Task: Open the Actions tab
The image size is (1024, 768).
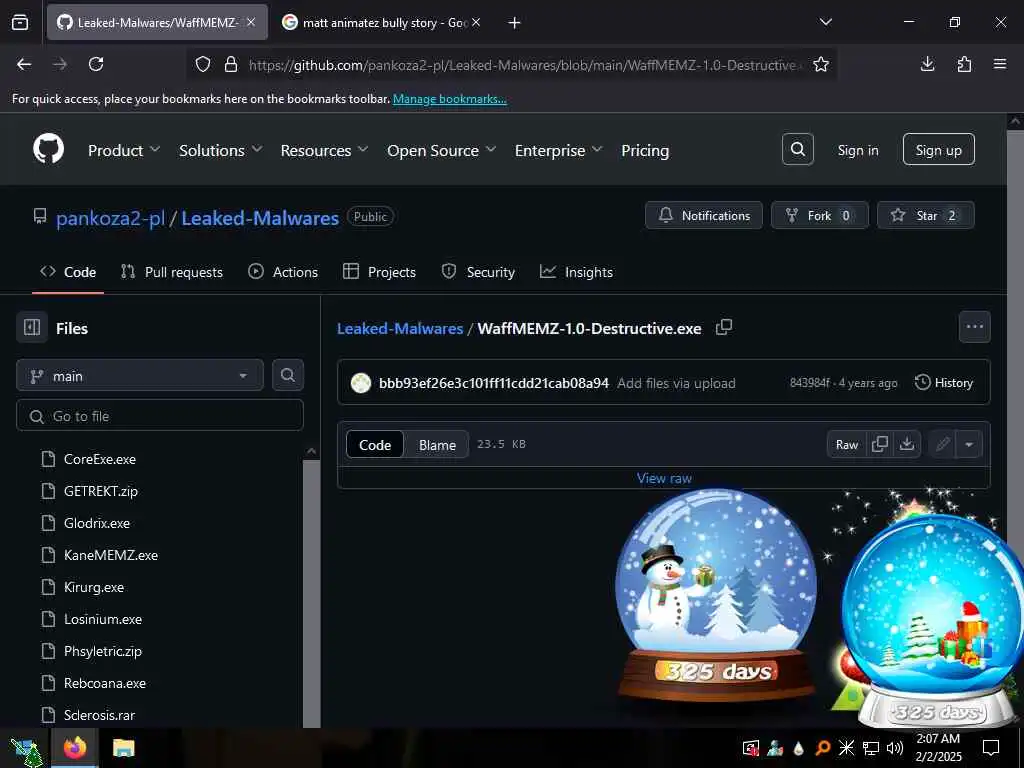Action: coord(283,272)
